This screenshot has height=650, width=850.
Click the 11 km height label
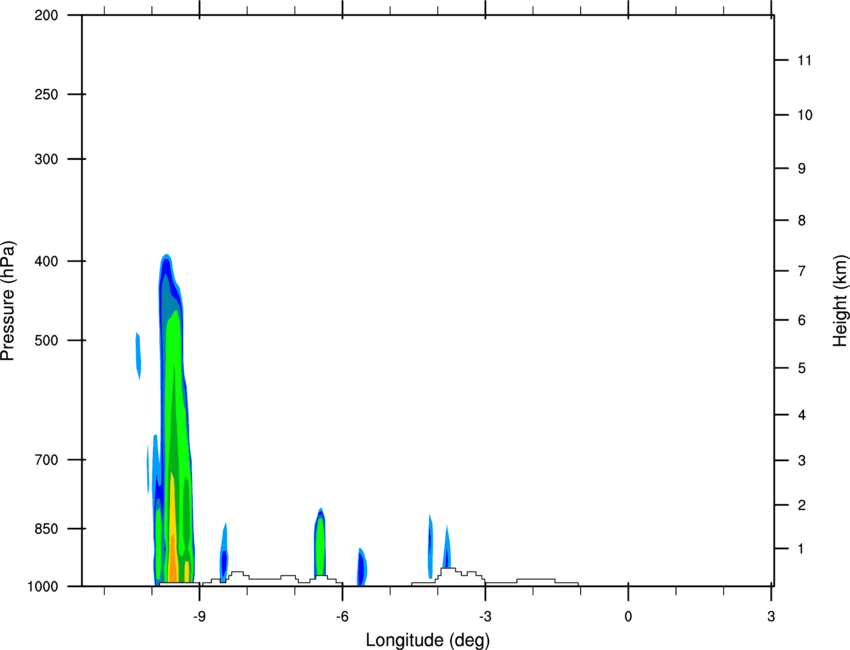click(x=804, y=60)
